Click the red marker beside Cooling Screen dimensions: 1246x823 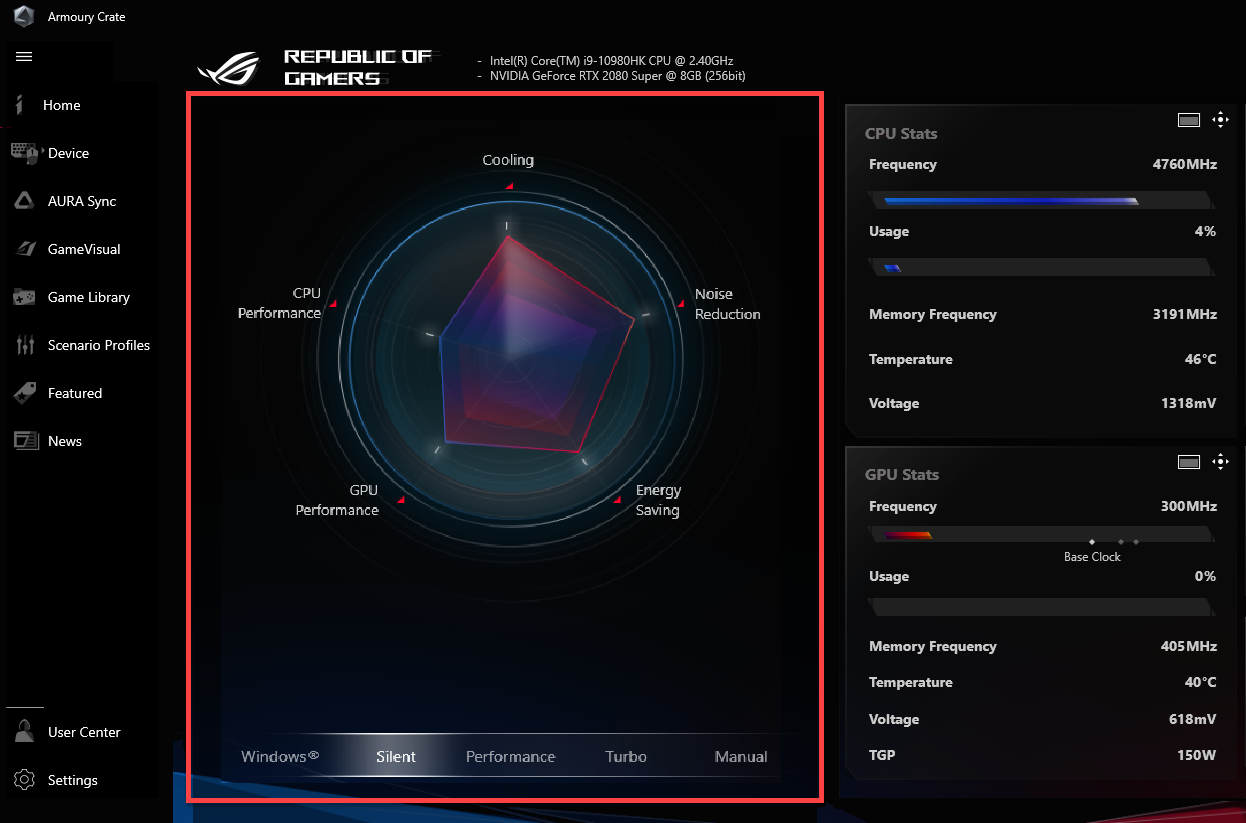[x=509, y=186]
